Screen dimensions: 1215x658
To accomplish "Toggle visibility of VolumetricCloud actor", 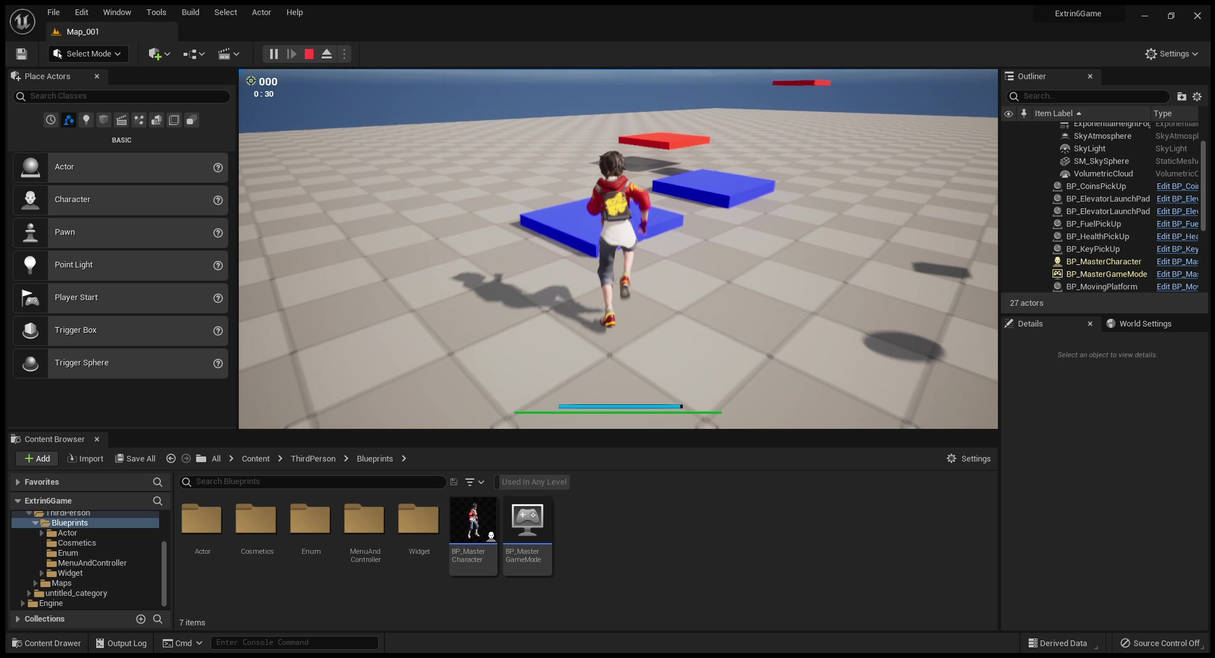I will coord(1008,173).
